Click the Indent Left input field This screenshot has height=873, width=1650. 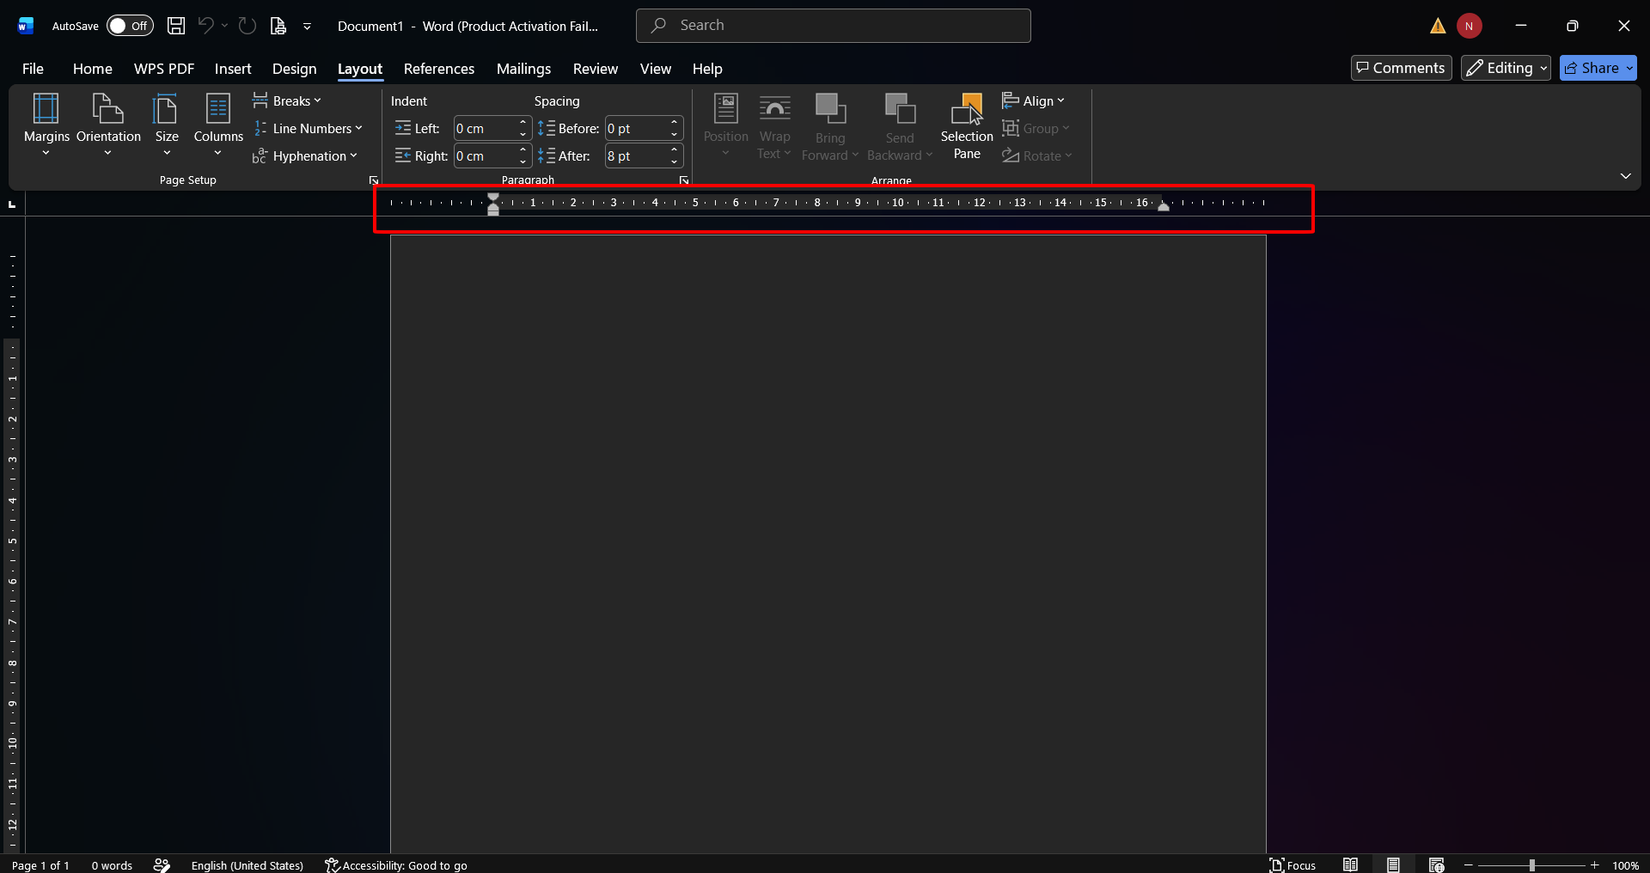tap(485, 128)
